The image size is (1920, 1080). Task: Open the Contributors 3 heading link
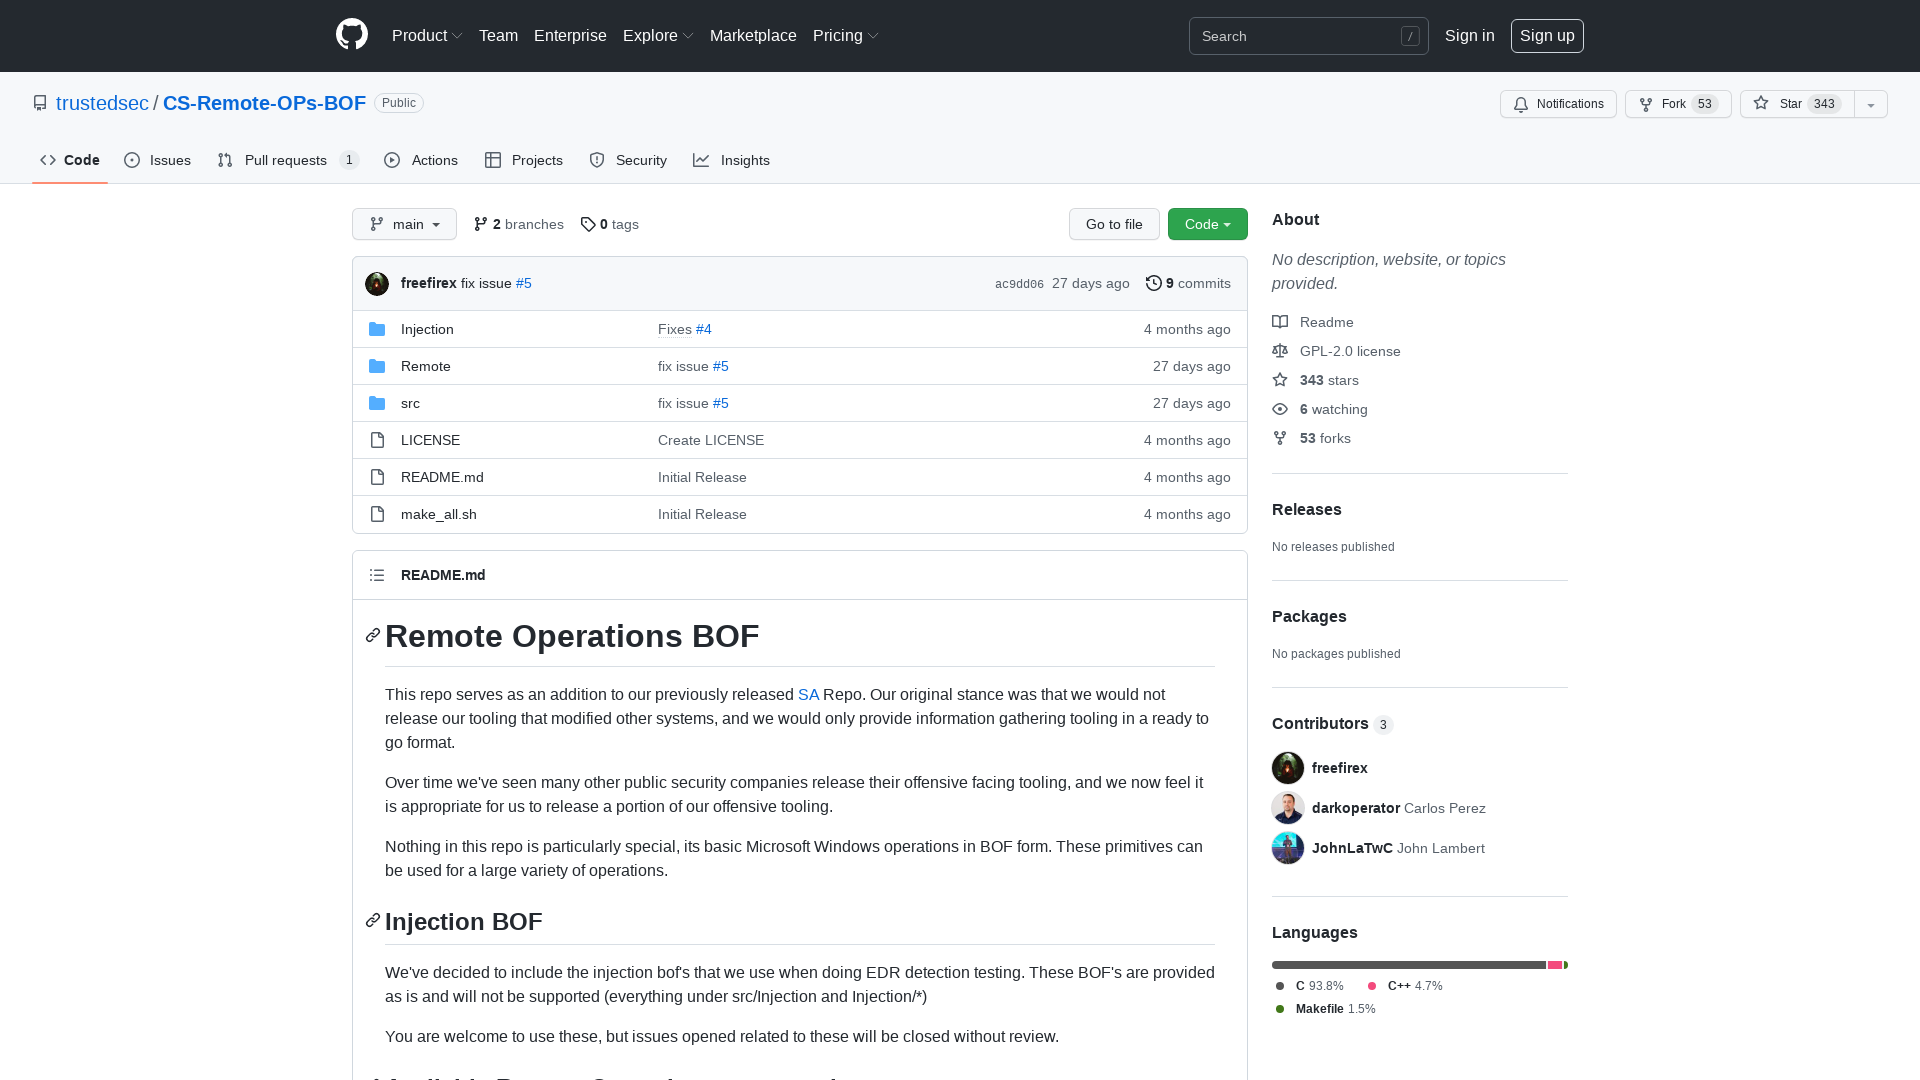click(x=1332, y=724)
